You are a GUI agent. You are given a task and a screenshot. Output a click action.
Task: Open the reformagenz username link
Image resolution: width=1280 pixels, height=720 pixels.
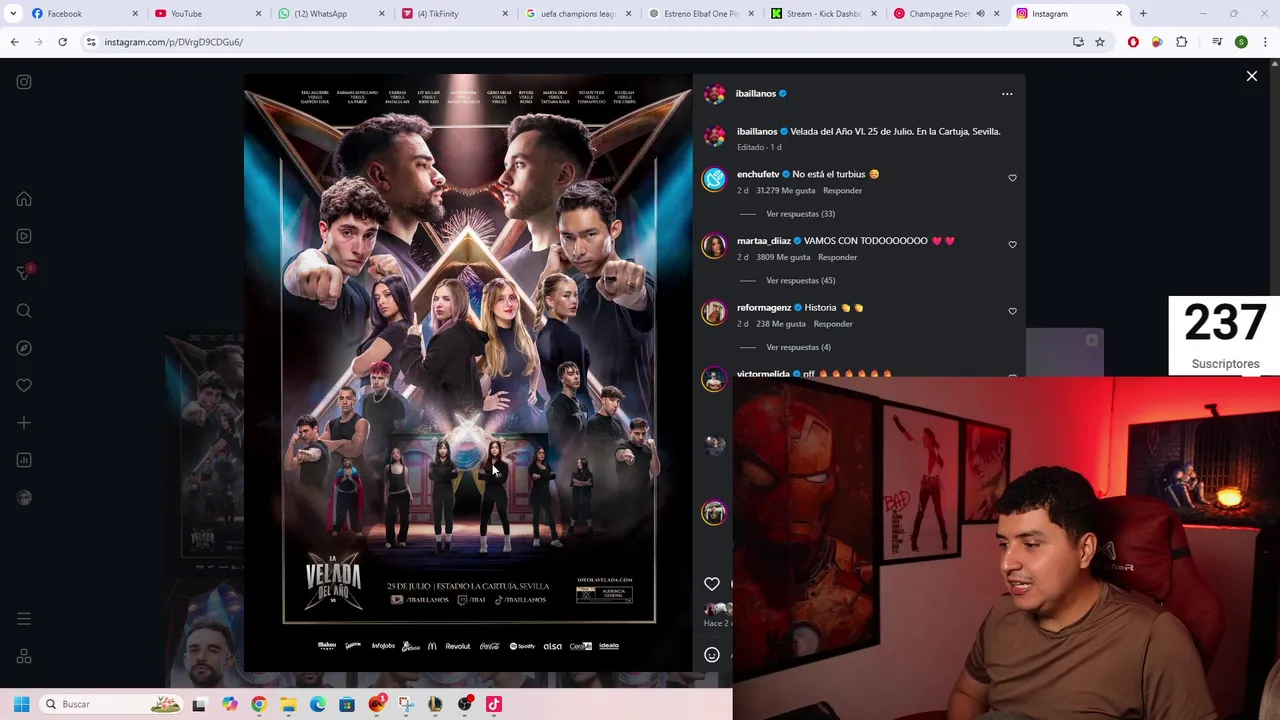point(764,307)
